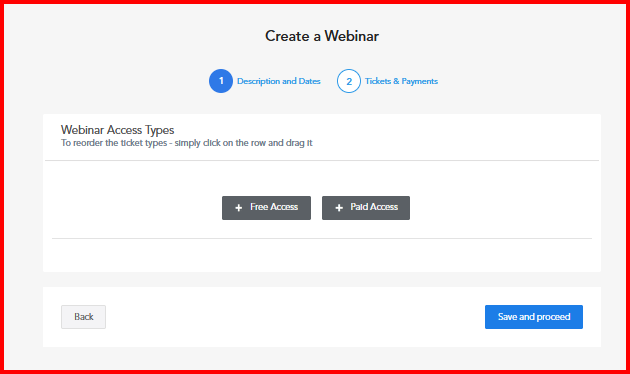
Task: Click the word Payments in step 2 label
Action: click(419, 81)
